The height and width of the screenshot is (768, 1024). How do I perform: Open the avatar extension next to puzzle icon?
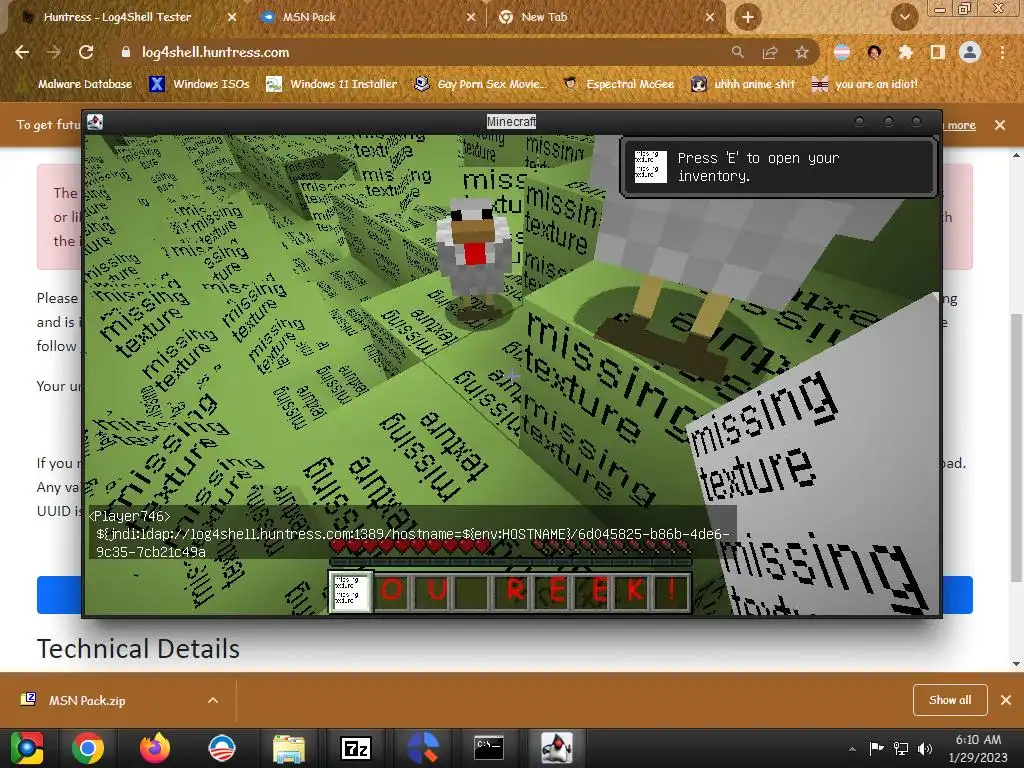[x=874, y=52]
